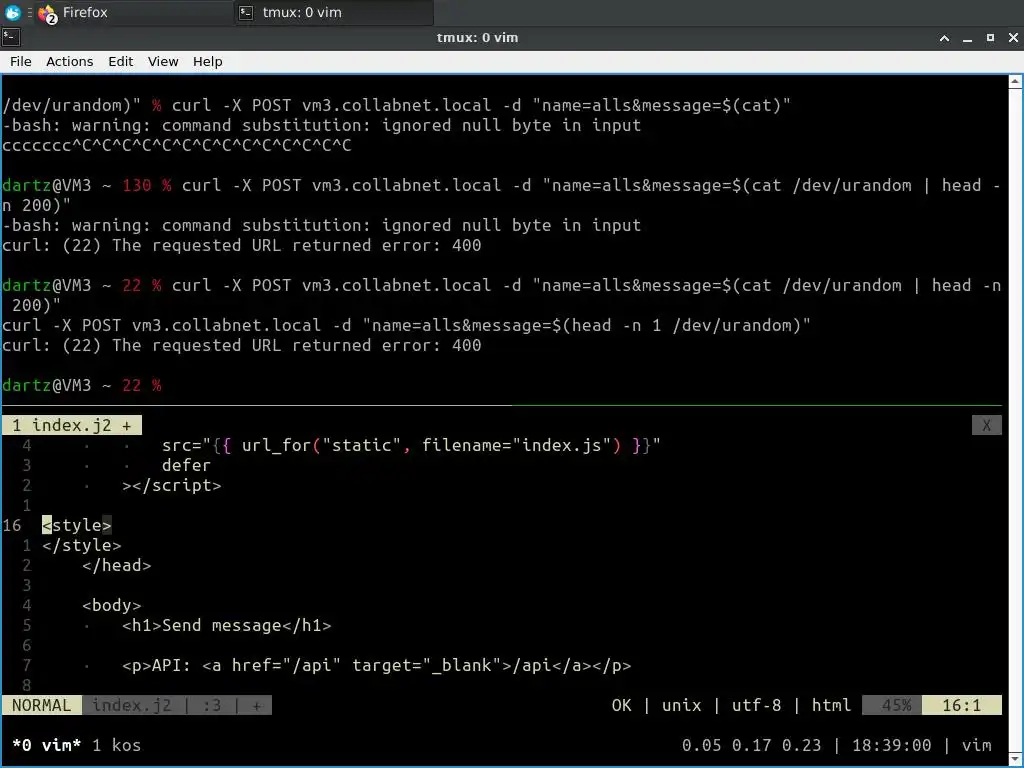Open the Actions menu

click(x=69, y=61)
